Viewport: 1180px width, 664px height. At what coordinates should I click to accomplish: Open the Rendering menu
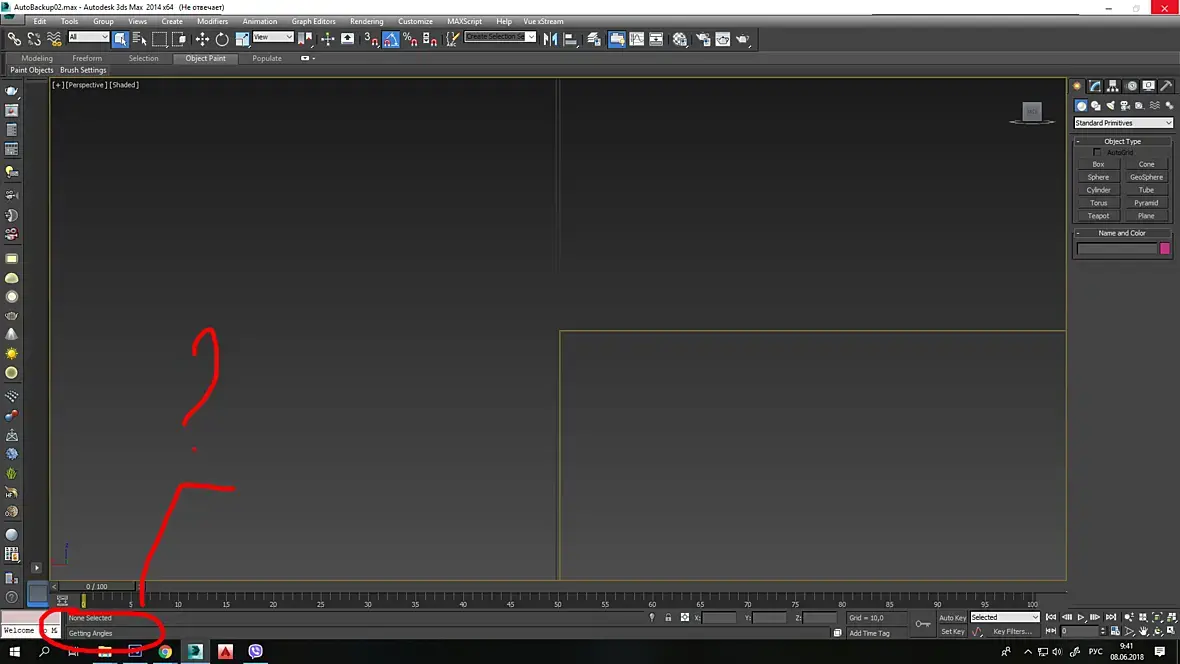point(366,21)
